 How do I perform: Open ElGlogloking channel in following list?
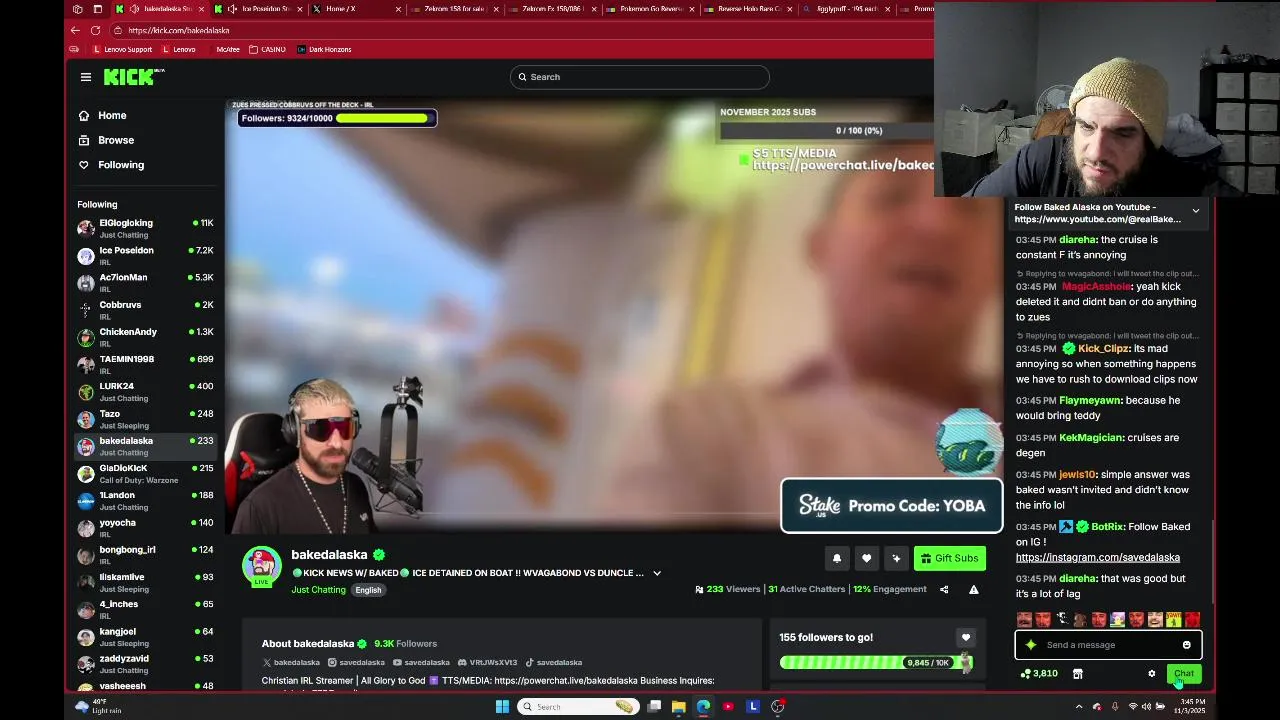click(146, 228)
